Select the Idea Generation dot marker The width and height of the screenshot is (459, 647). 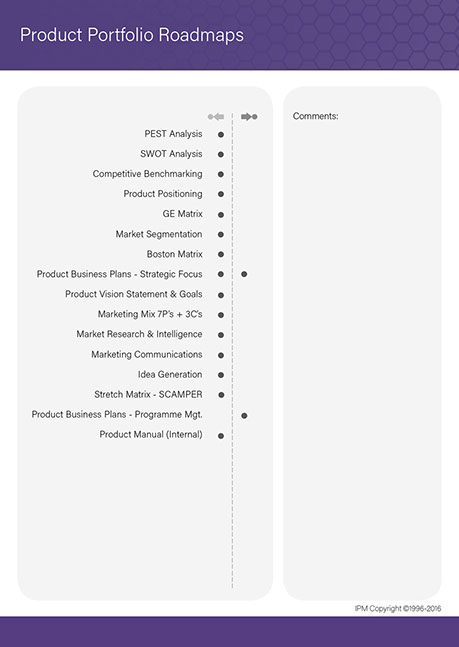[x=221, y=375]
